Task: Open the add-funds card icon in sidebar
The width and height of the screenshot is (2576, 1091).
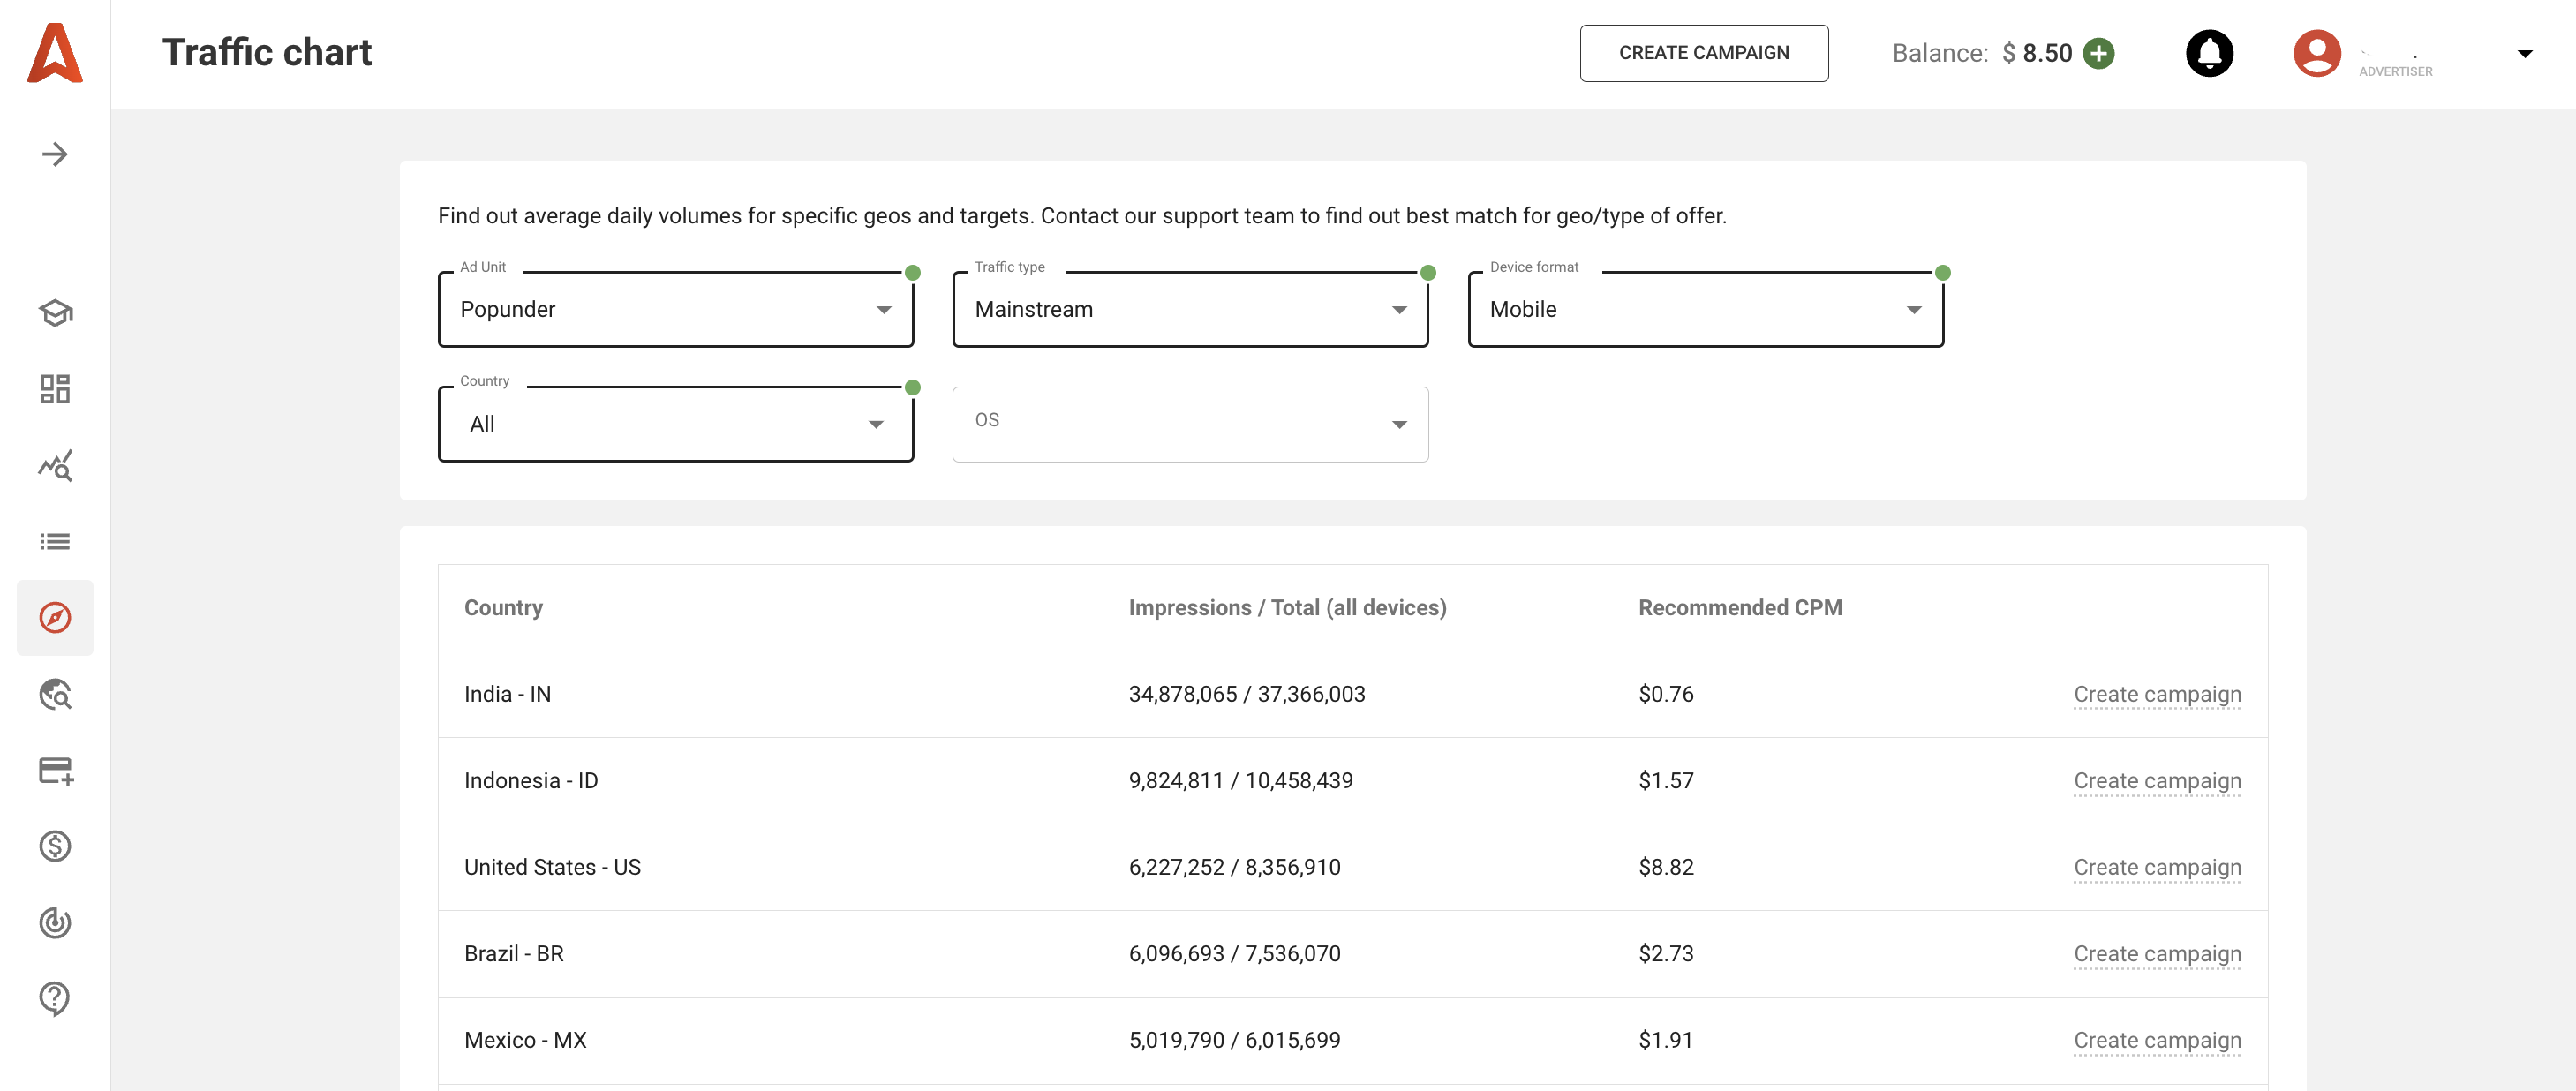Action: pos(55,770)
